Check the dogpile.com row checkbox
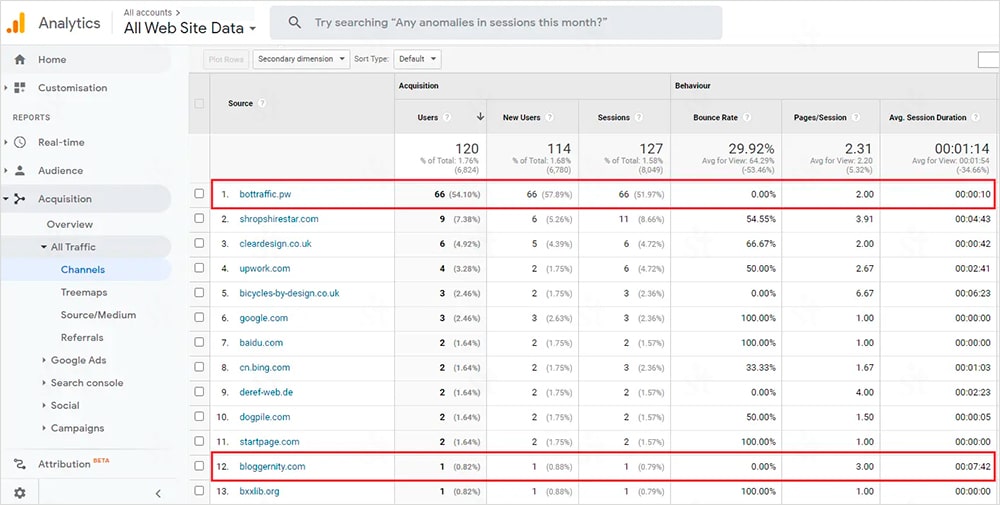 click(x=199, y=417)
